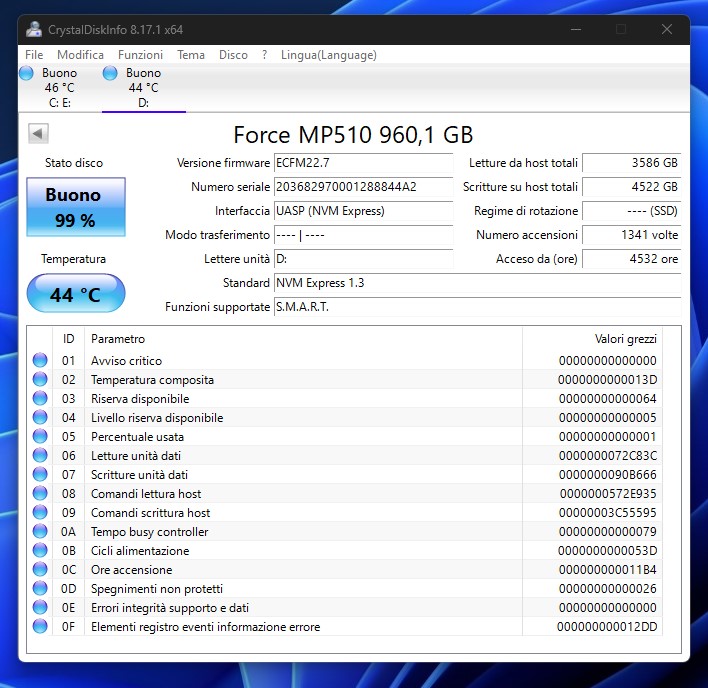
Task: Click status orb of Livello riserva disponibile row
Action: point(40,417)
